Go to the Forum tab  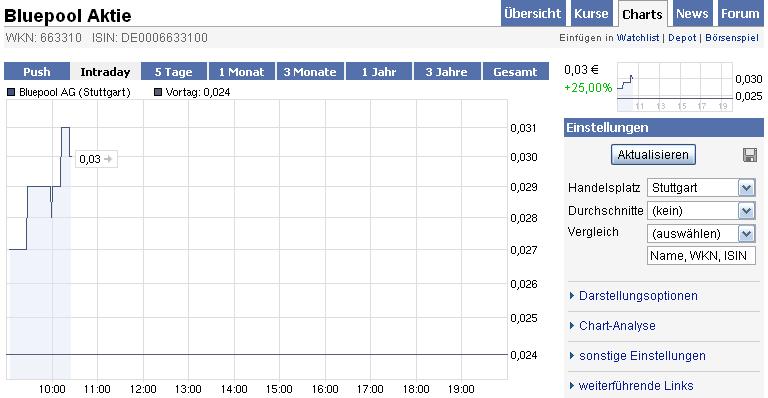(x=740, y=14)
